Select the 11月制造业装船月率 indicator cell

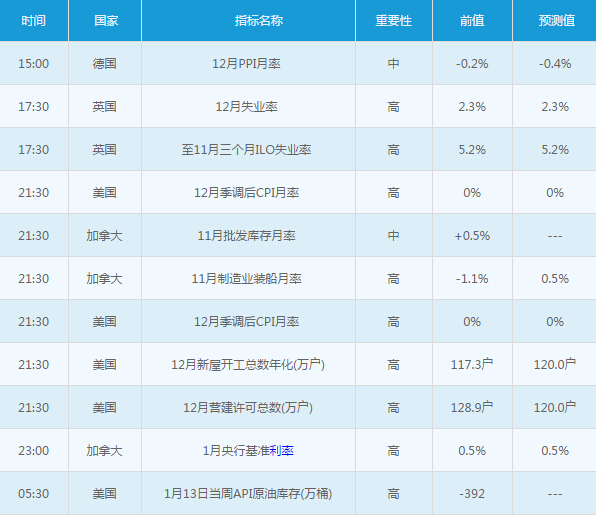pyautogui.click(x=249, y=278)
